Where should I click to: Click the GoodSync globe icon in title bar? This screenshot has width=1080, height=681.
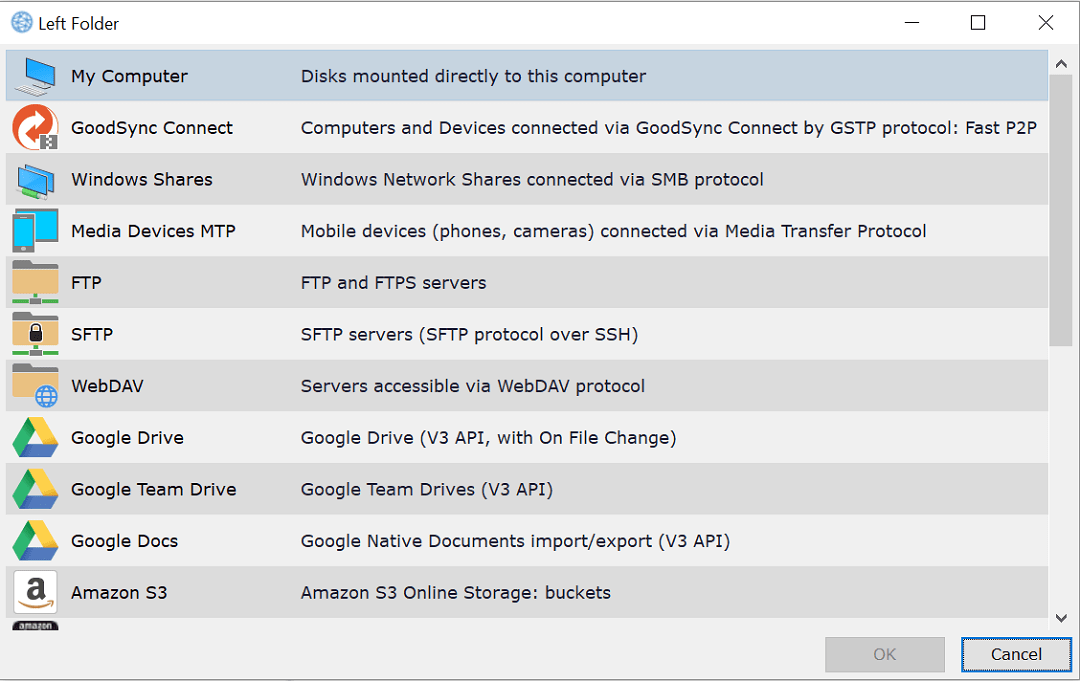(x=21, y=23)
